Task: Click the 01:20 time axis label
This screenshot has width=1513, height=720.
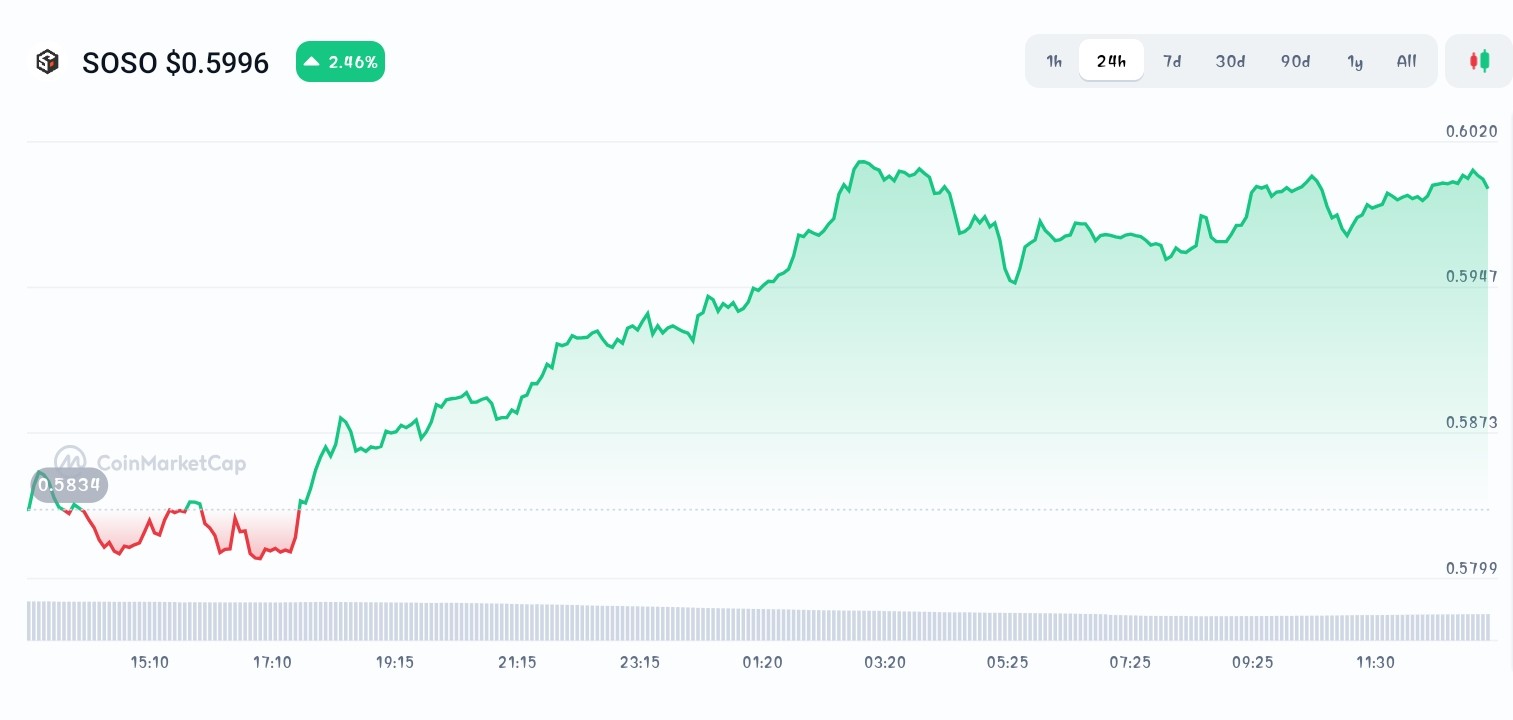Action: point(762,662)
